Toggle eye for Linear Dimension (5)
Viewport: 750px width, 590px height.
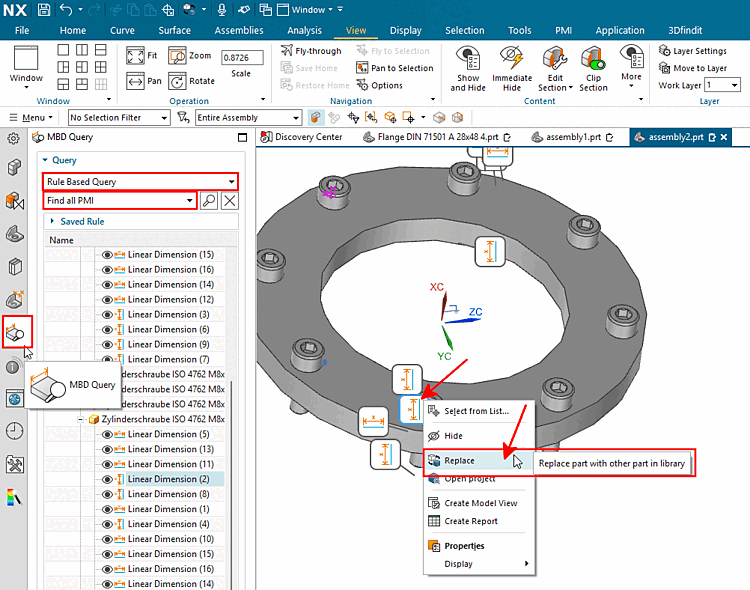tap(107, 434)
